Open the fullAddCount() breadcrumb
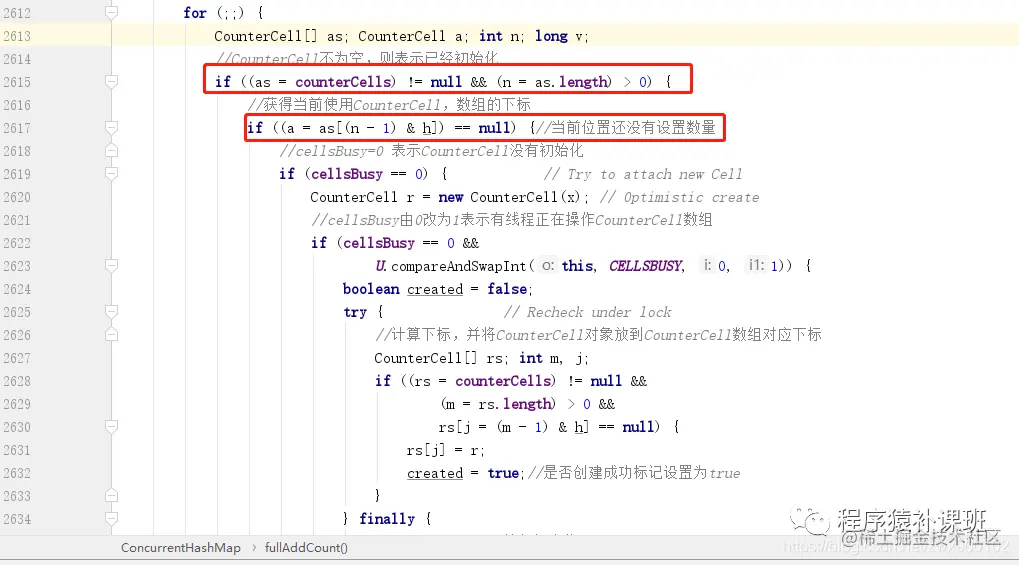The height and width of the screenshot is (565, 1019). point(306,548)
